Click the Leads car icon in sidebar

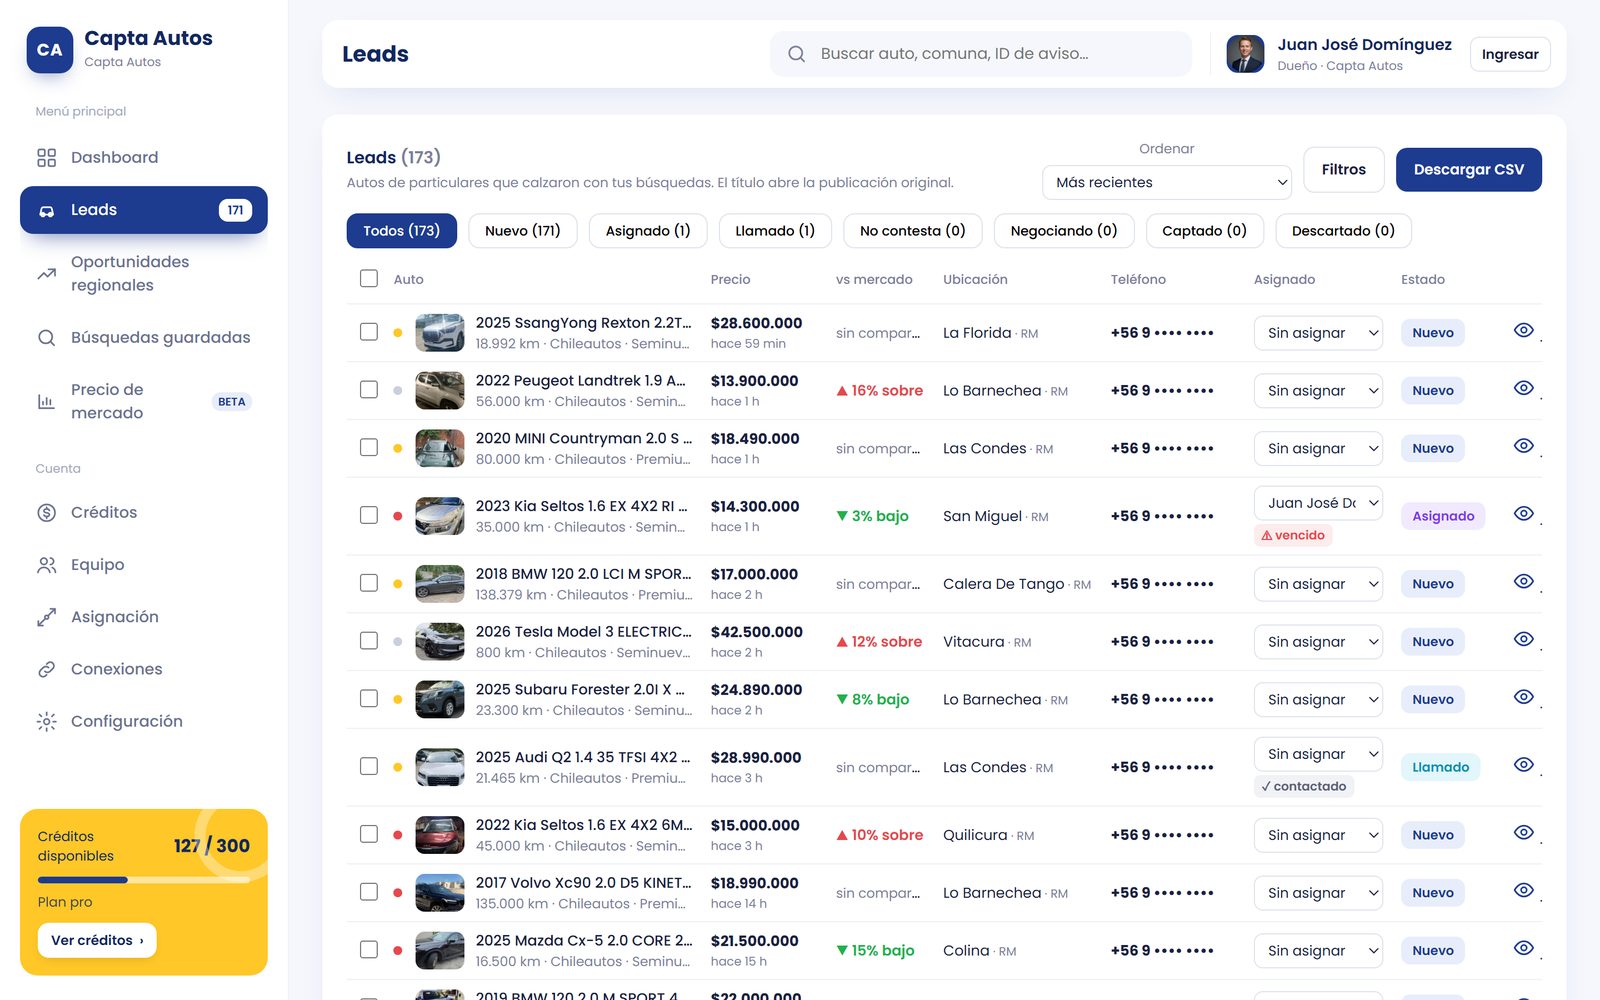(x=47, y=211)
